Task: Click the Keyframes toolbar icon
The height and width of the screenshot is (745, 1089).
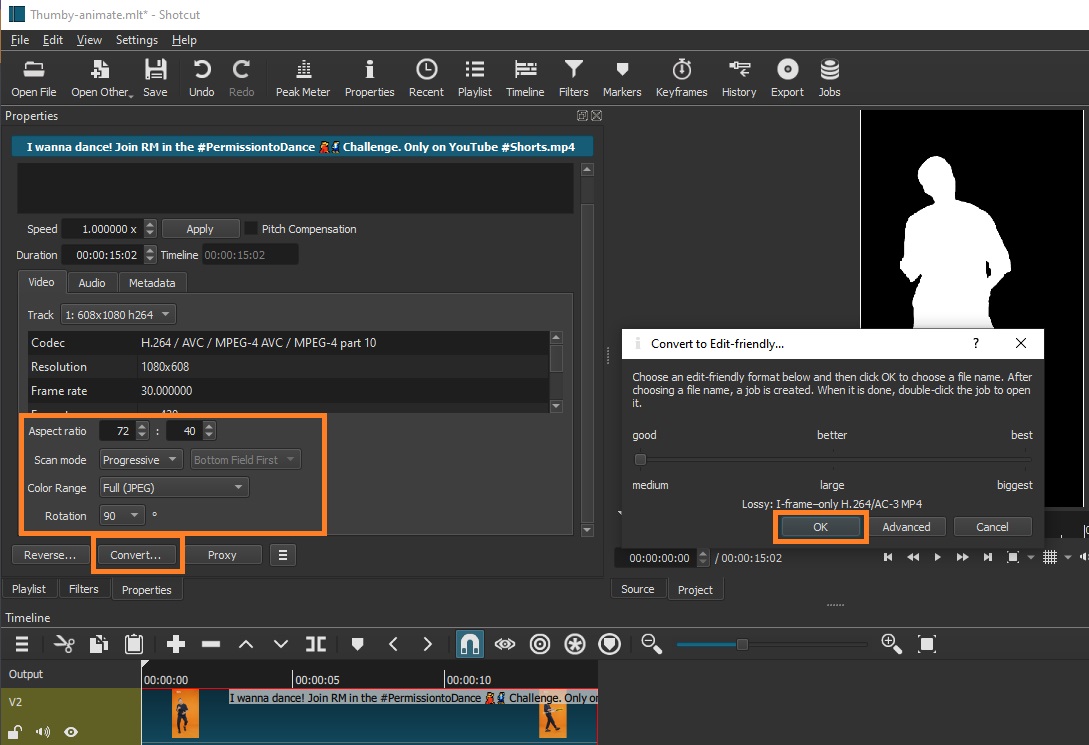Action: tap(681, 78)
